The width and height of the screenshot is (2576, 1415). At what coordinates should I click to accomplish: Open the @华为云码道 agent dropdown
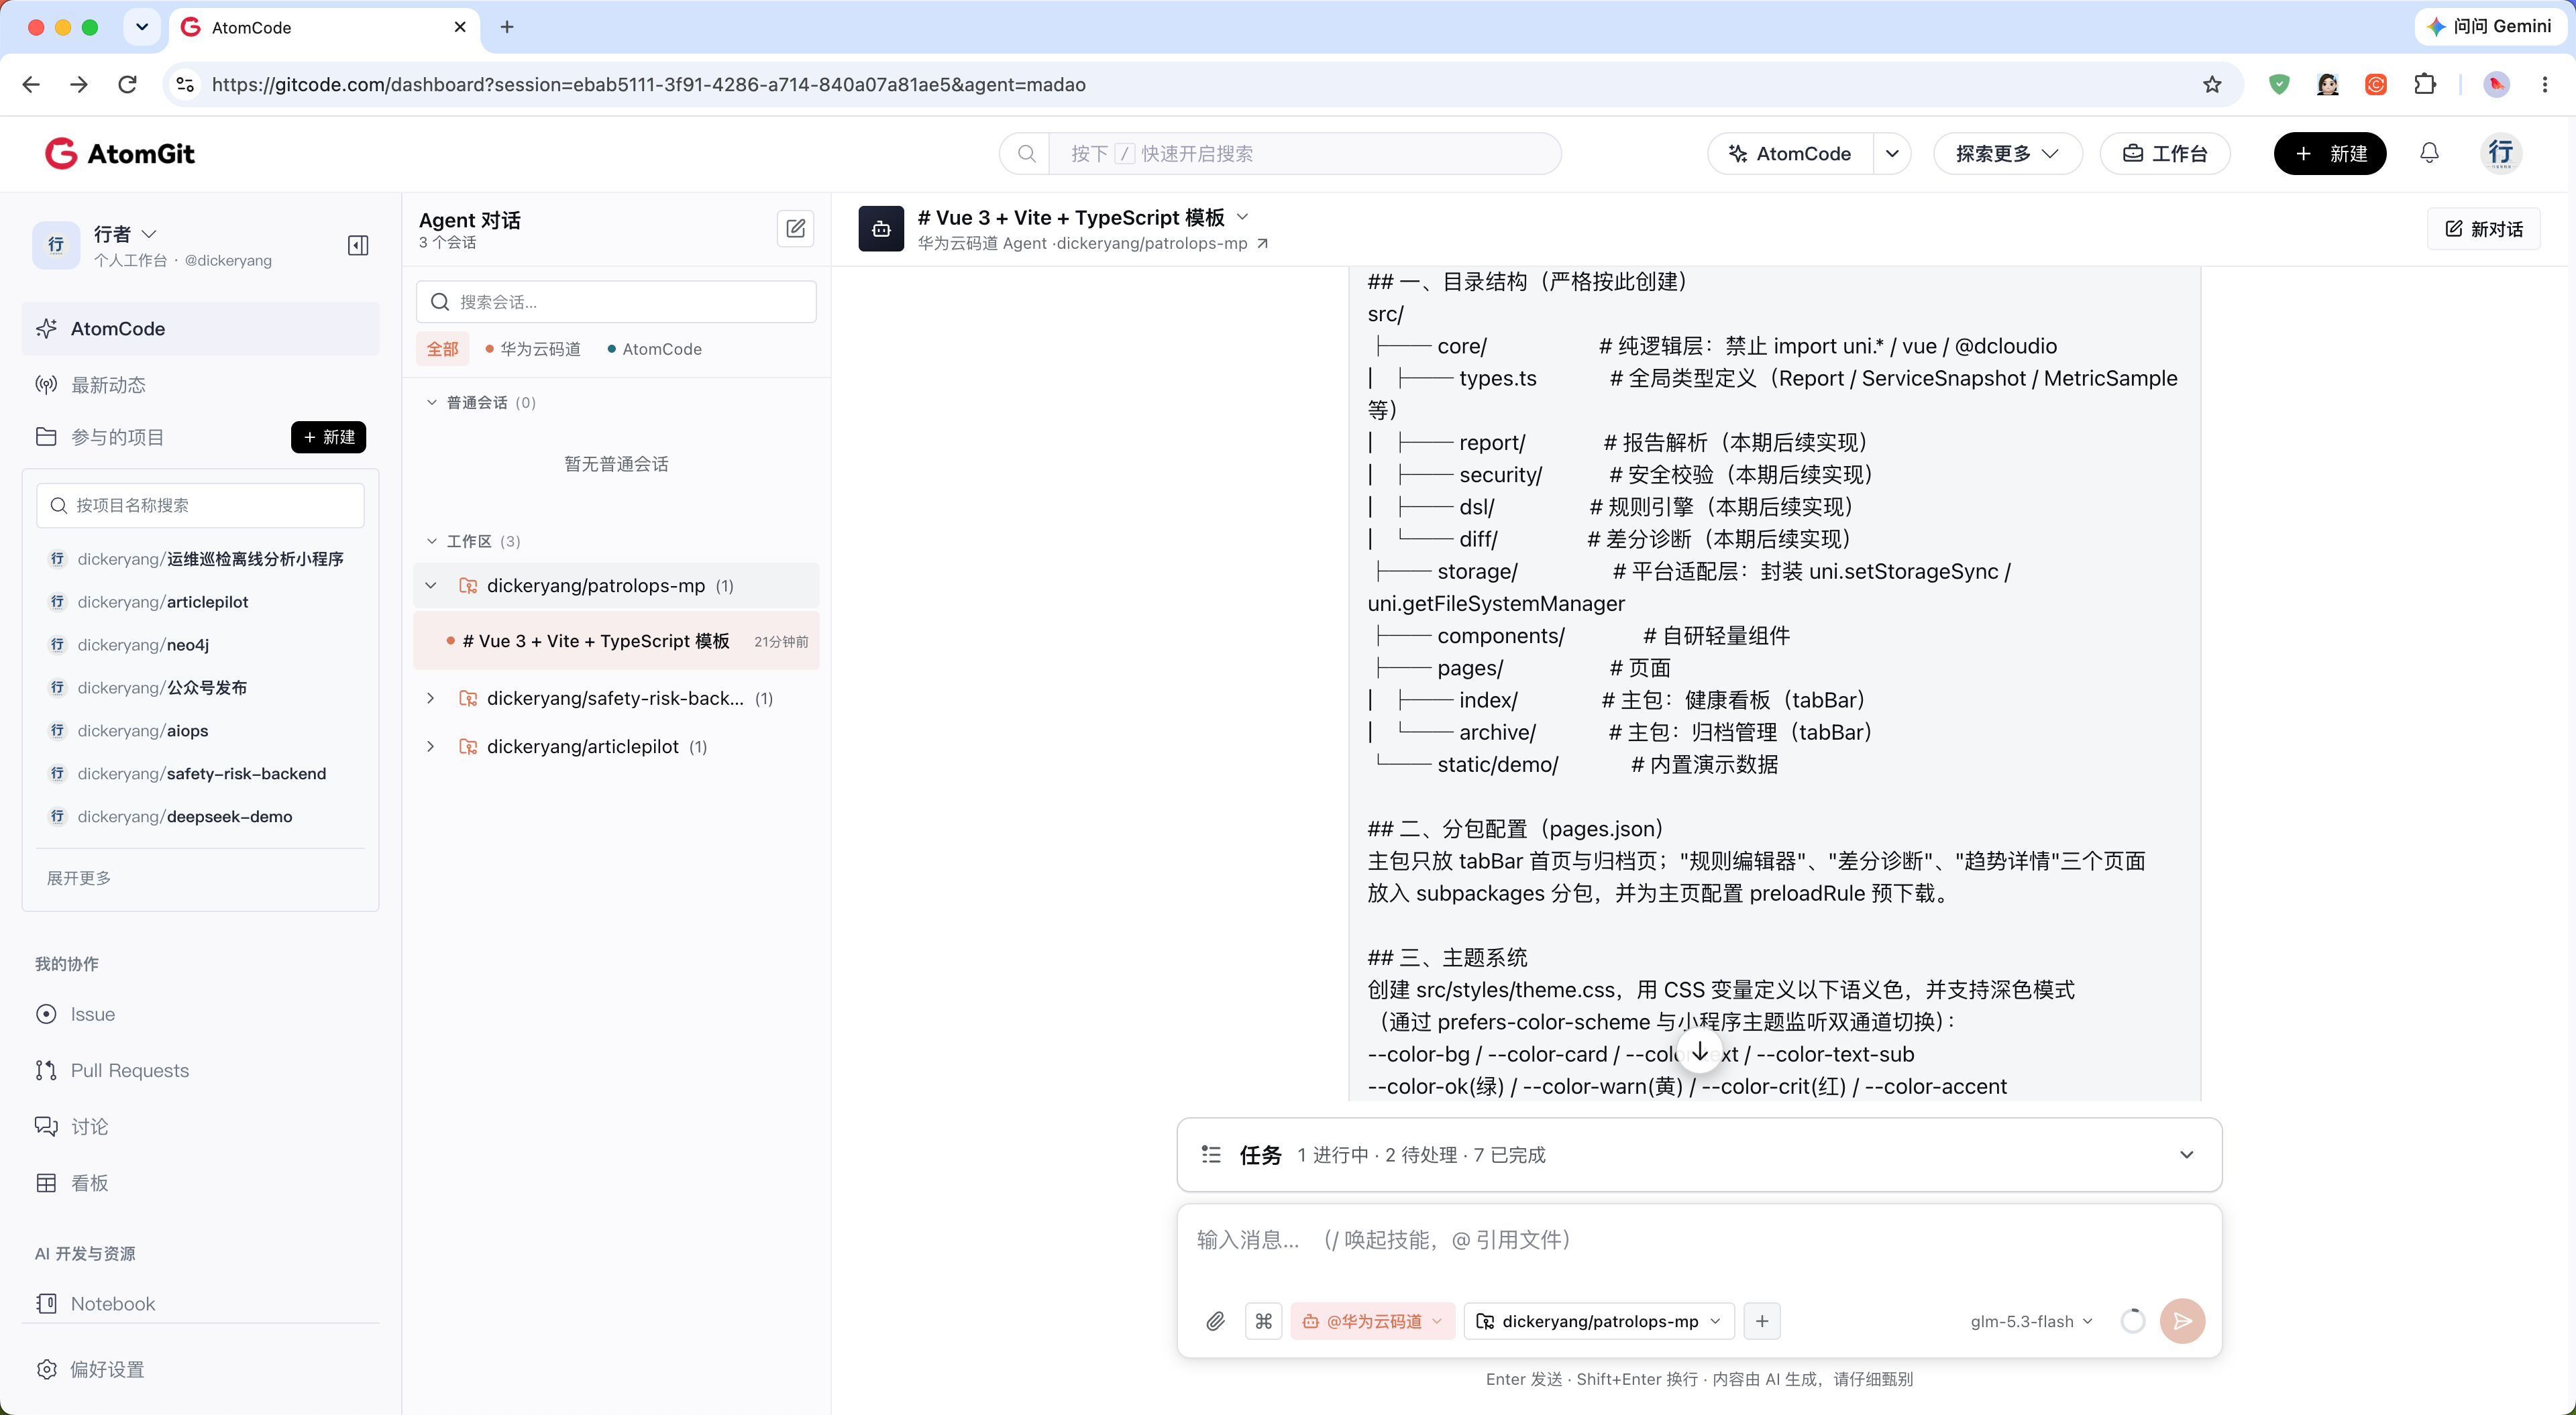pyautogui.click(x=1373, y=1321)
